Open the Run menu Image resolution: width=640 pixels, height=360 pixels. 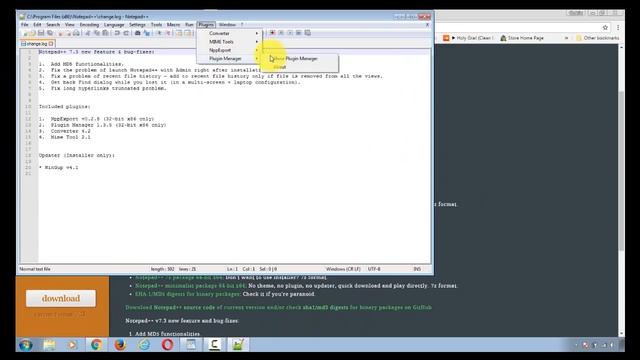pyautogui.click(x=189, y=24)
